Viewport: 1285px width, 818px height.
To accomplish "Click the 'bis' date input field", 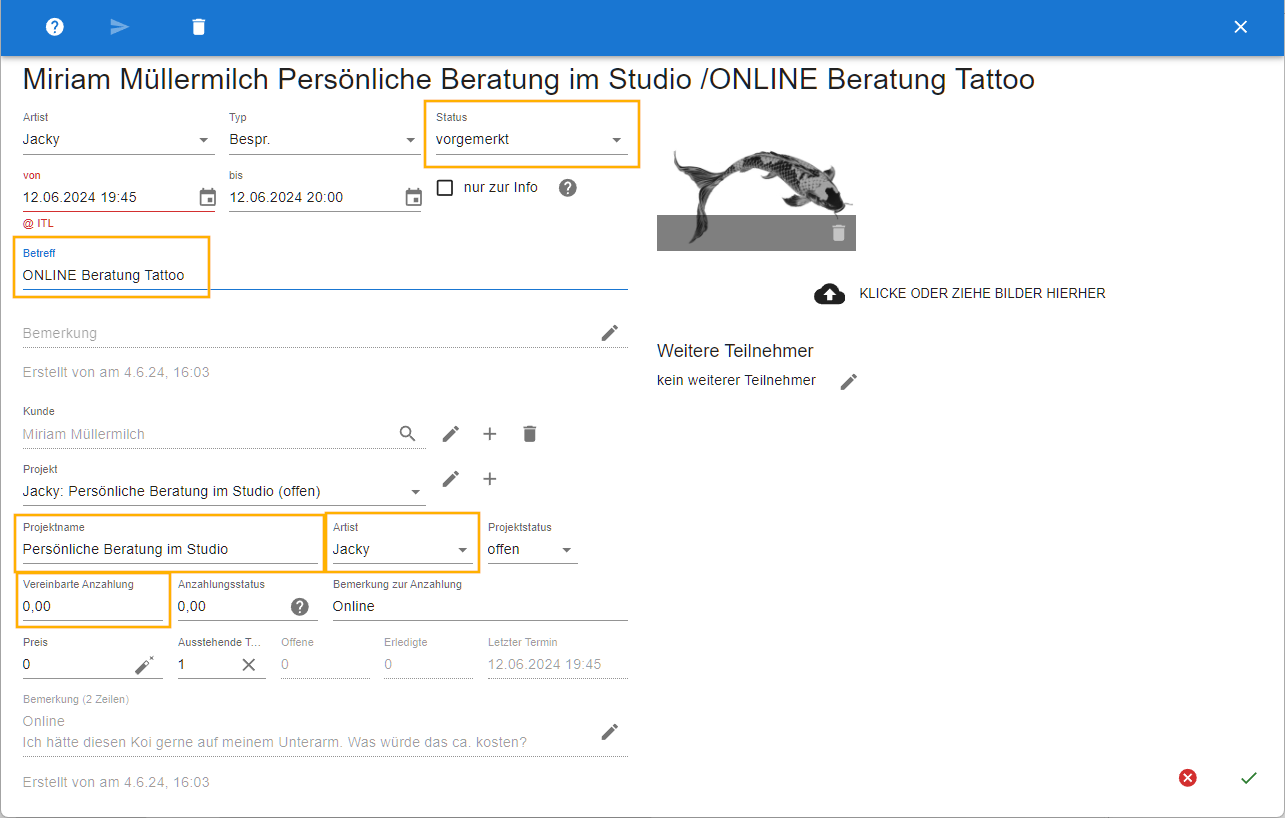I will 314,197.
